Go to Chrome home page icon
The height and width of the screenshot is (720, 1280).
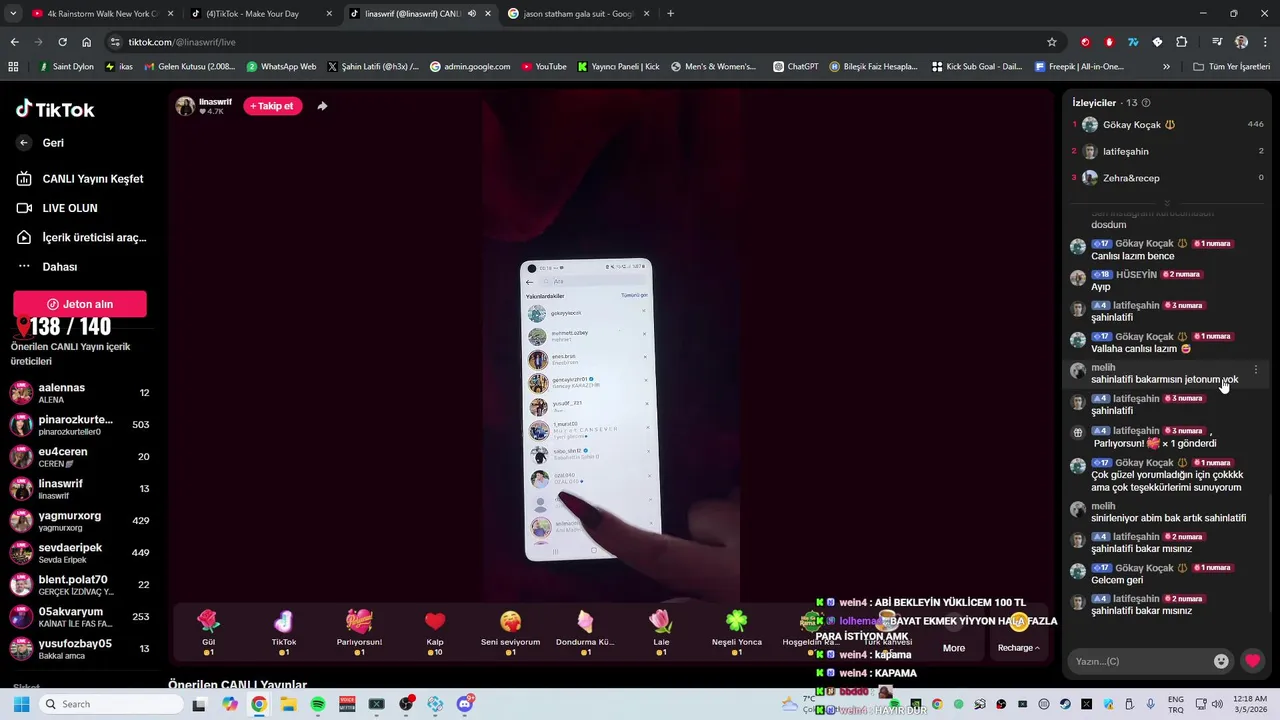coord(87,42)
